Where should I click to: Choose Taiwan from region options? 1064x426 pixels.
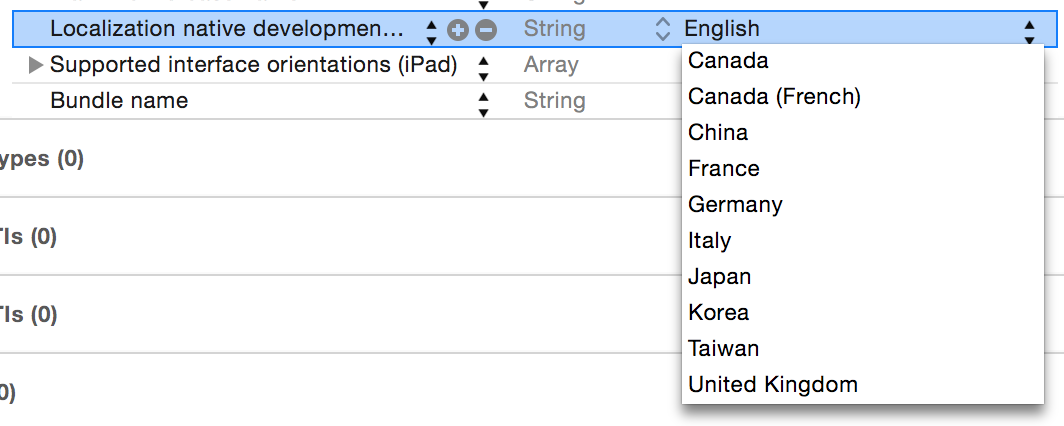click(723, 348)
